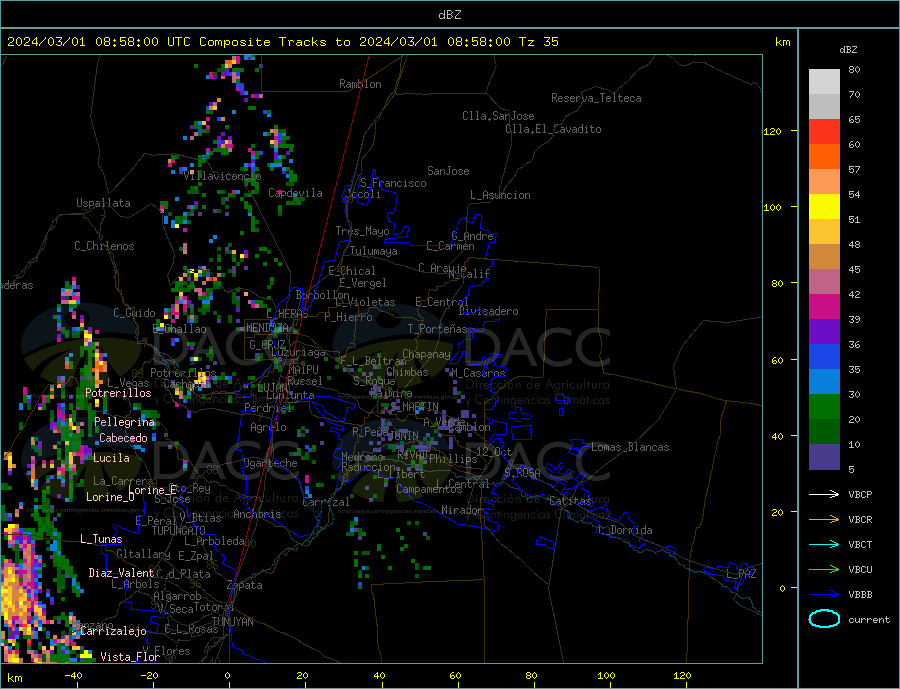Screen dimensions: 900x689
Task: Select the magenta 42 dBZ color band
Action: click(824, 307)
